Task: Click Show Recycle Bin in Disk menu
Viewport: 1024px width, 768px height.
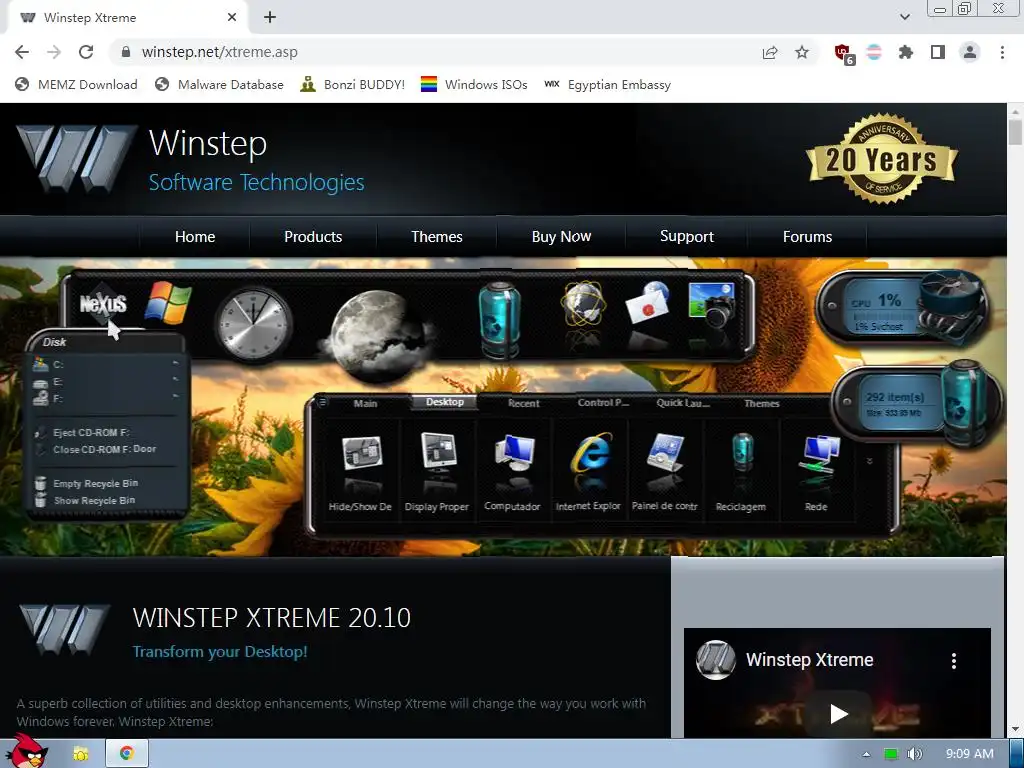Action: click(x=94, y=500)
